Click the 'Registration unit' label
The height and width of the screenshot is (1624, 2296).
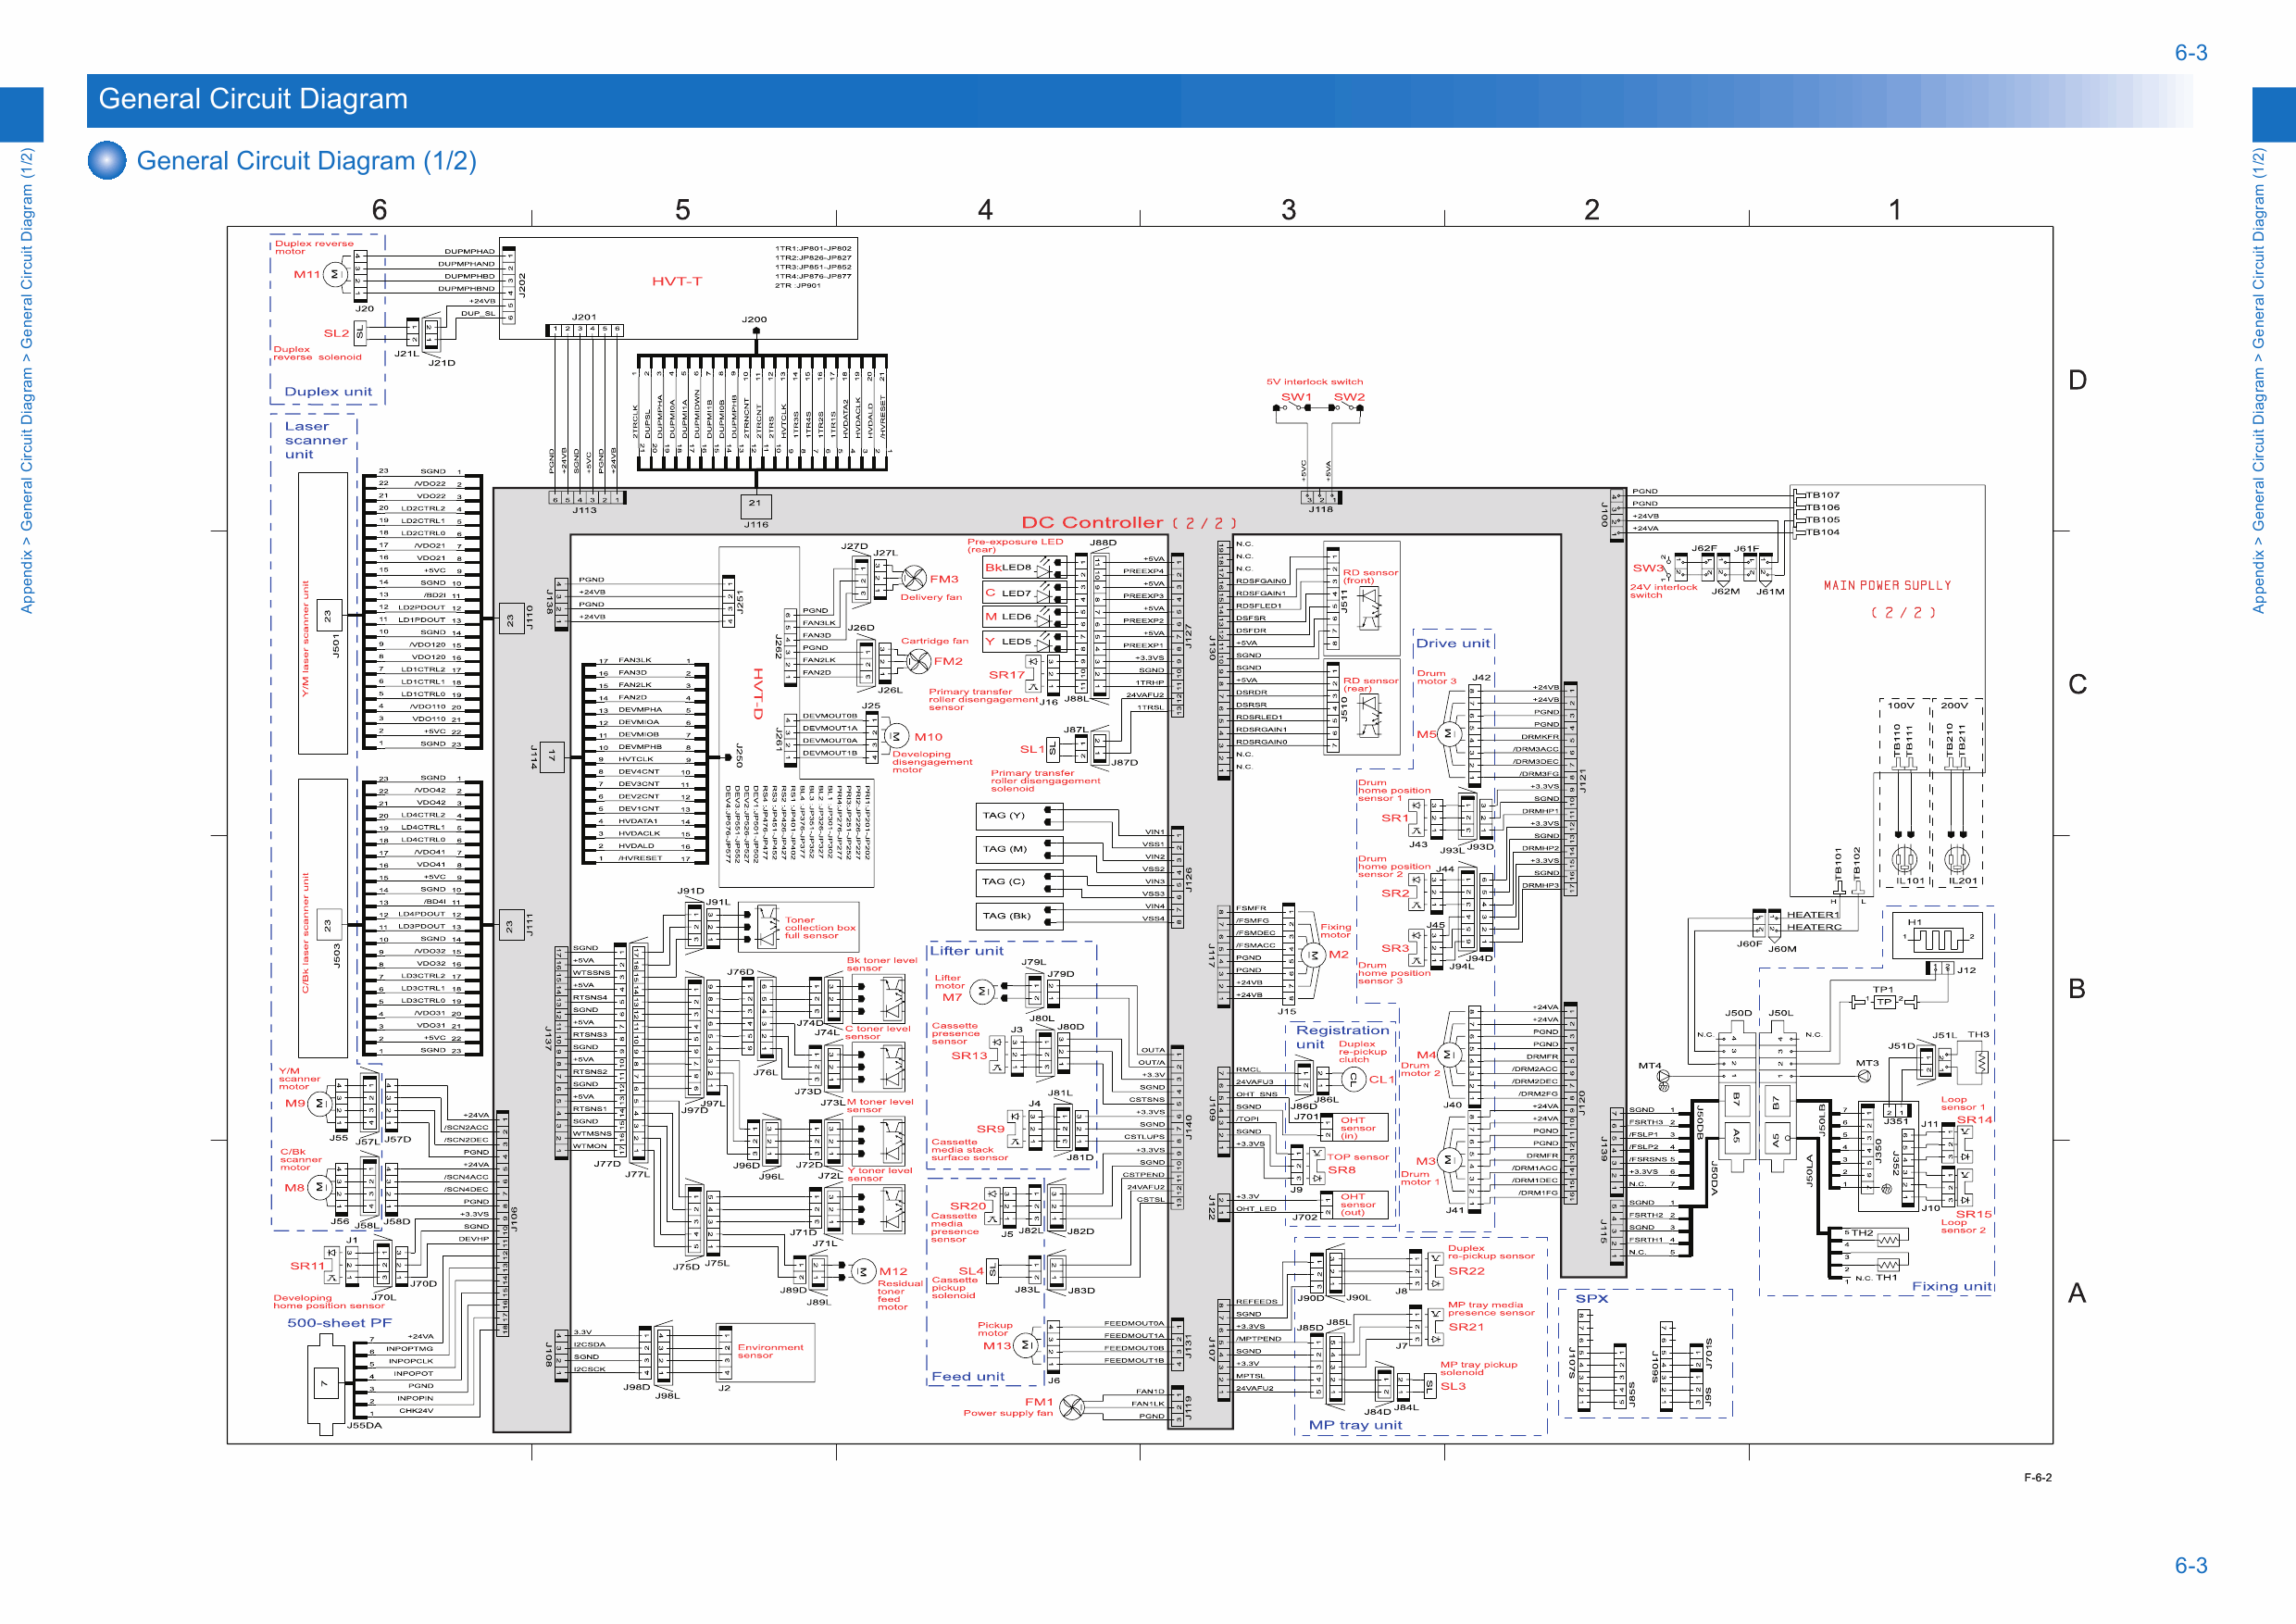coord(1342,1037)
